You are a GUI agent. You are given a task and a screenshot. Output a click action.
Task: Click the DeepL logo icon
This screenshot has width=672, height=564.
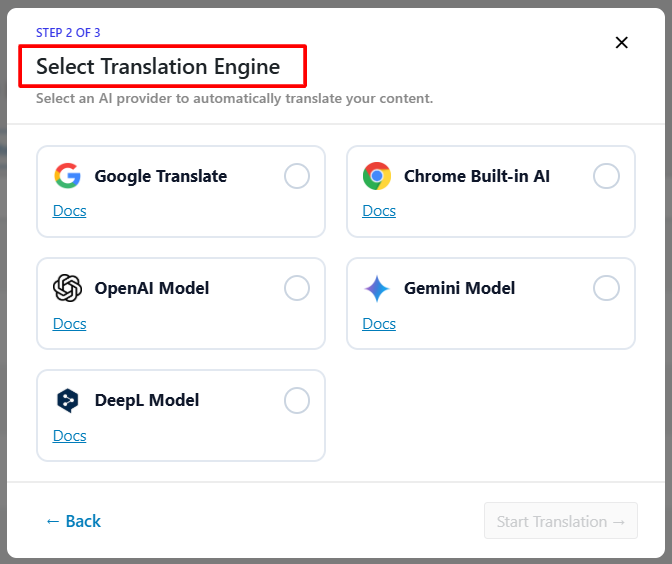[67, 400]
